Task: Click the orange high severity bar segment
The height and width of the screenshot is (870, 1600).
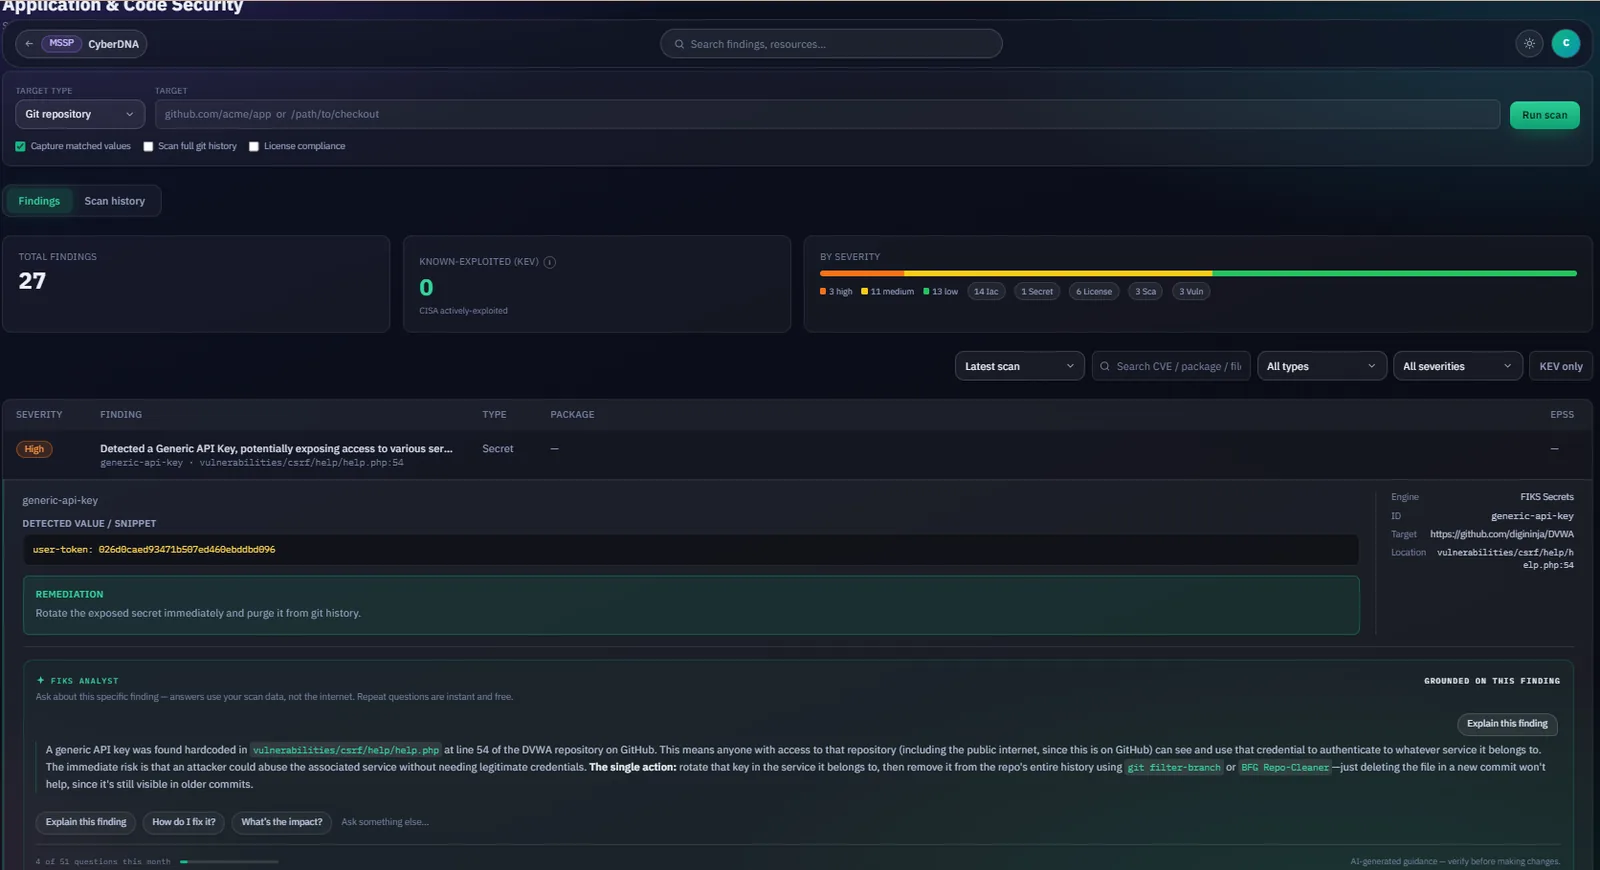Action: click(x=862, y=273)
